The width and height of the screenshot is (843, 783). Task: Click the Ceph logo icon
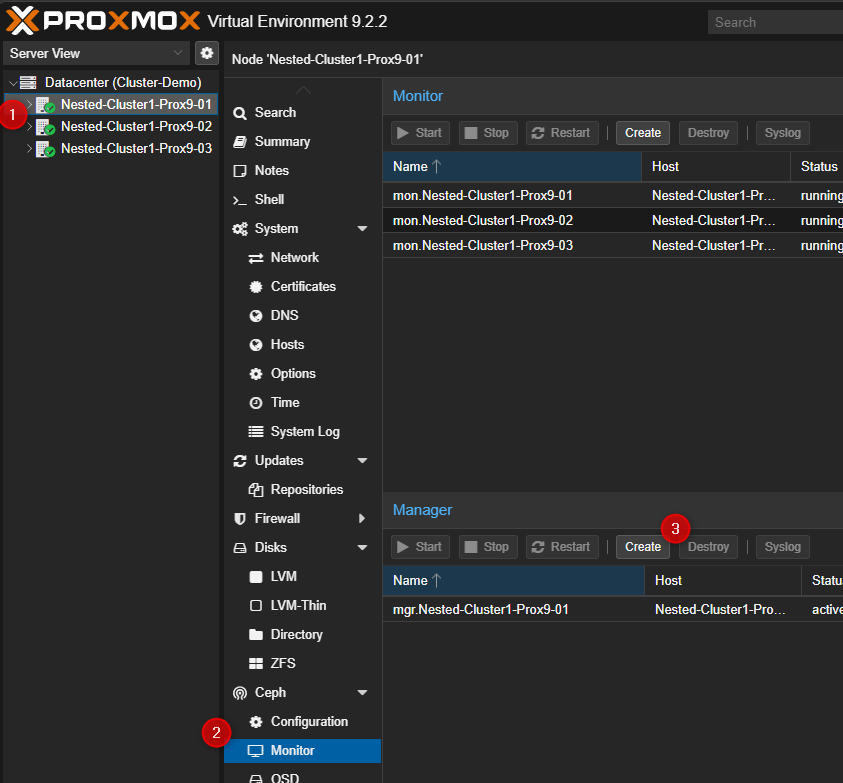tap(240, 693)
